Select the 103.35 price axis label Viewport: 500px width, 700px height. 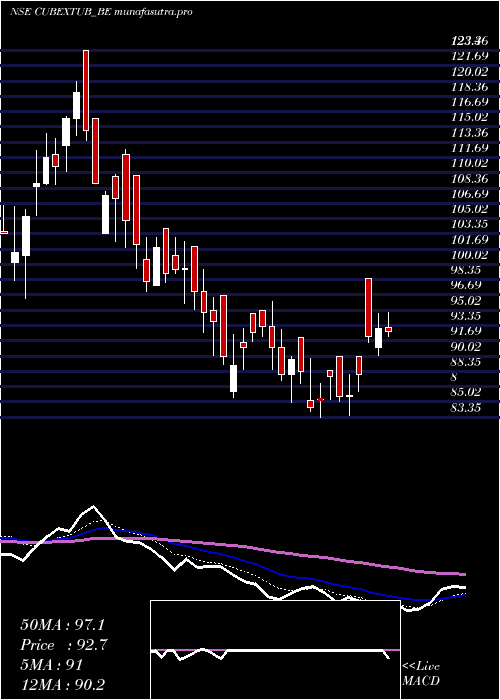(469, 225)
